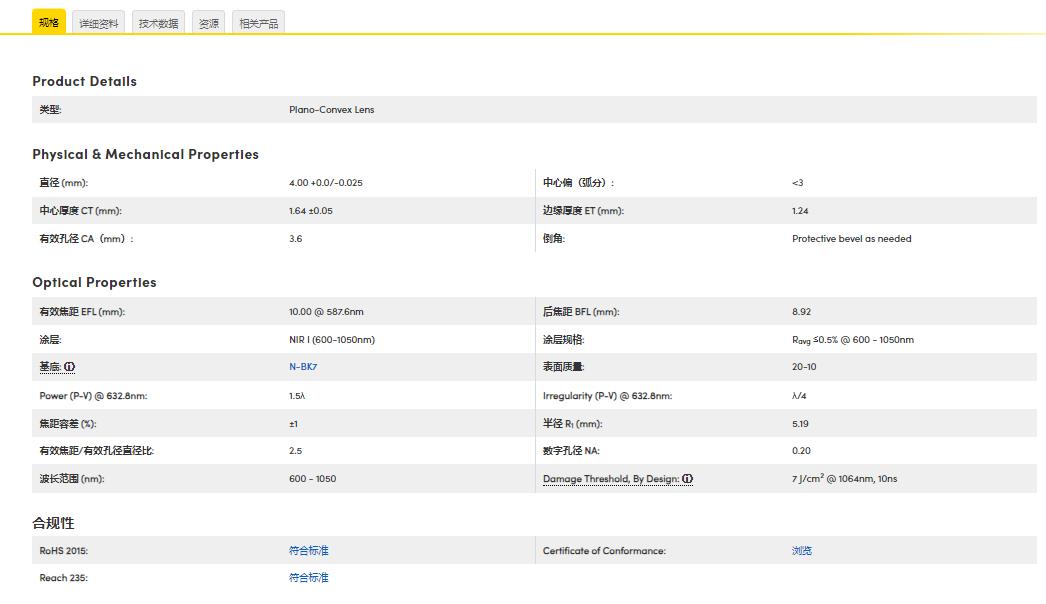Screen dimensions: 1046x604
Task: Switch to the 详细资料 tab
Action: click(x=99, y=23)
